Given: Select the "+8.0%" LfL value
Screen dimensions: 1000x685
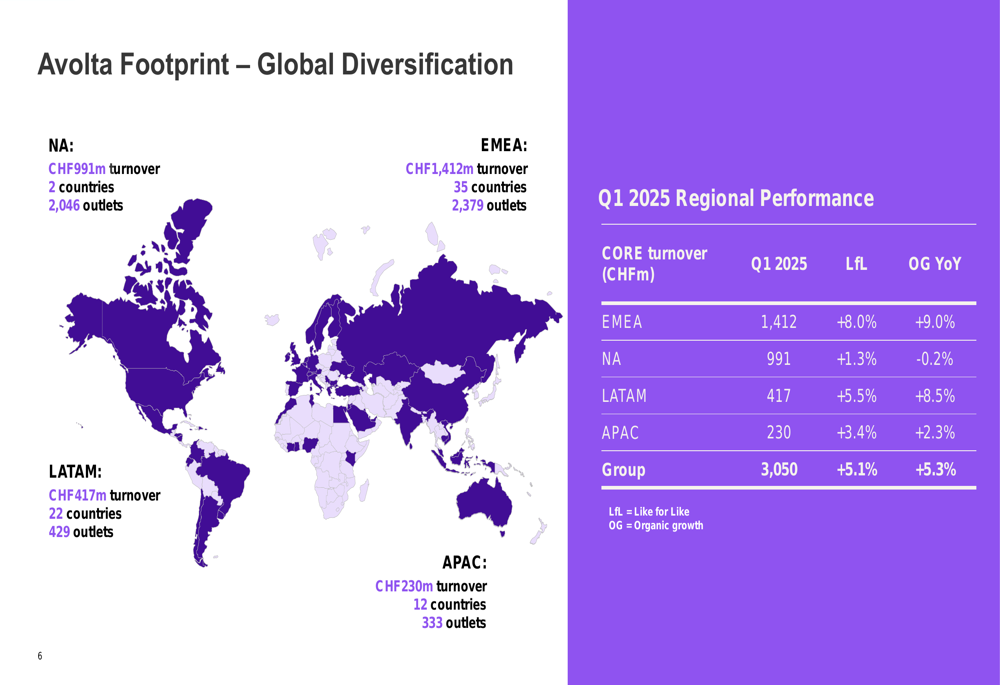Looking at the screenshot, I should coord(857,322).
